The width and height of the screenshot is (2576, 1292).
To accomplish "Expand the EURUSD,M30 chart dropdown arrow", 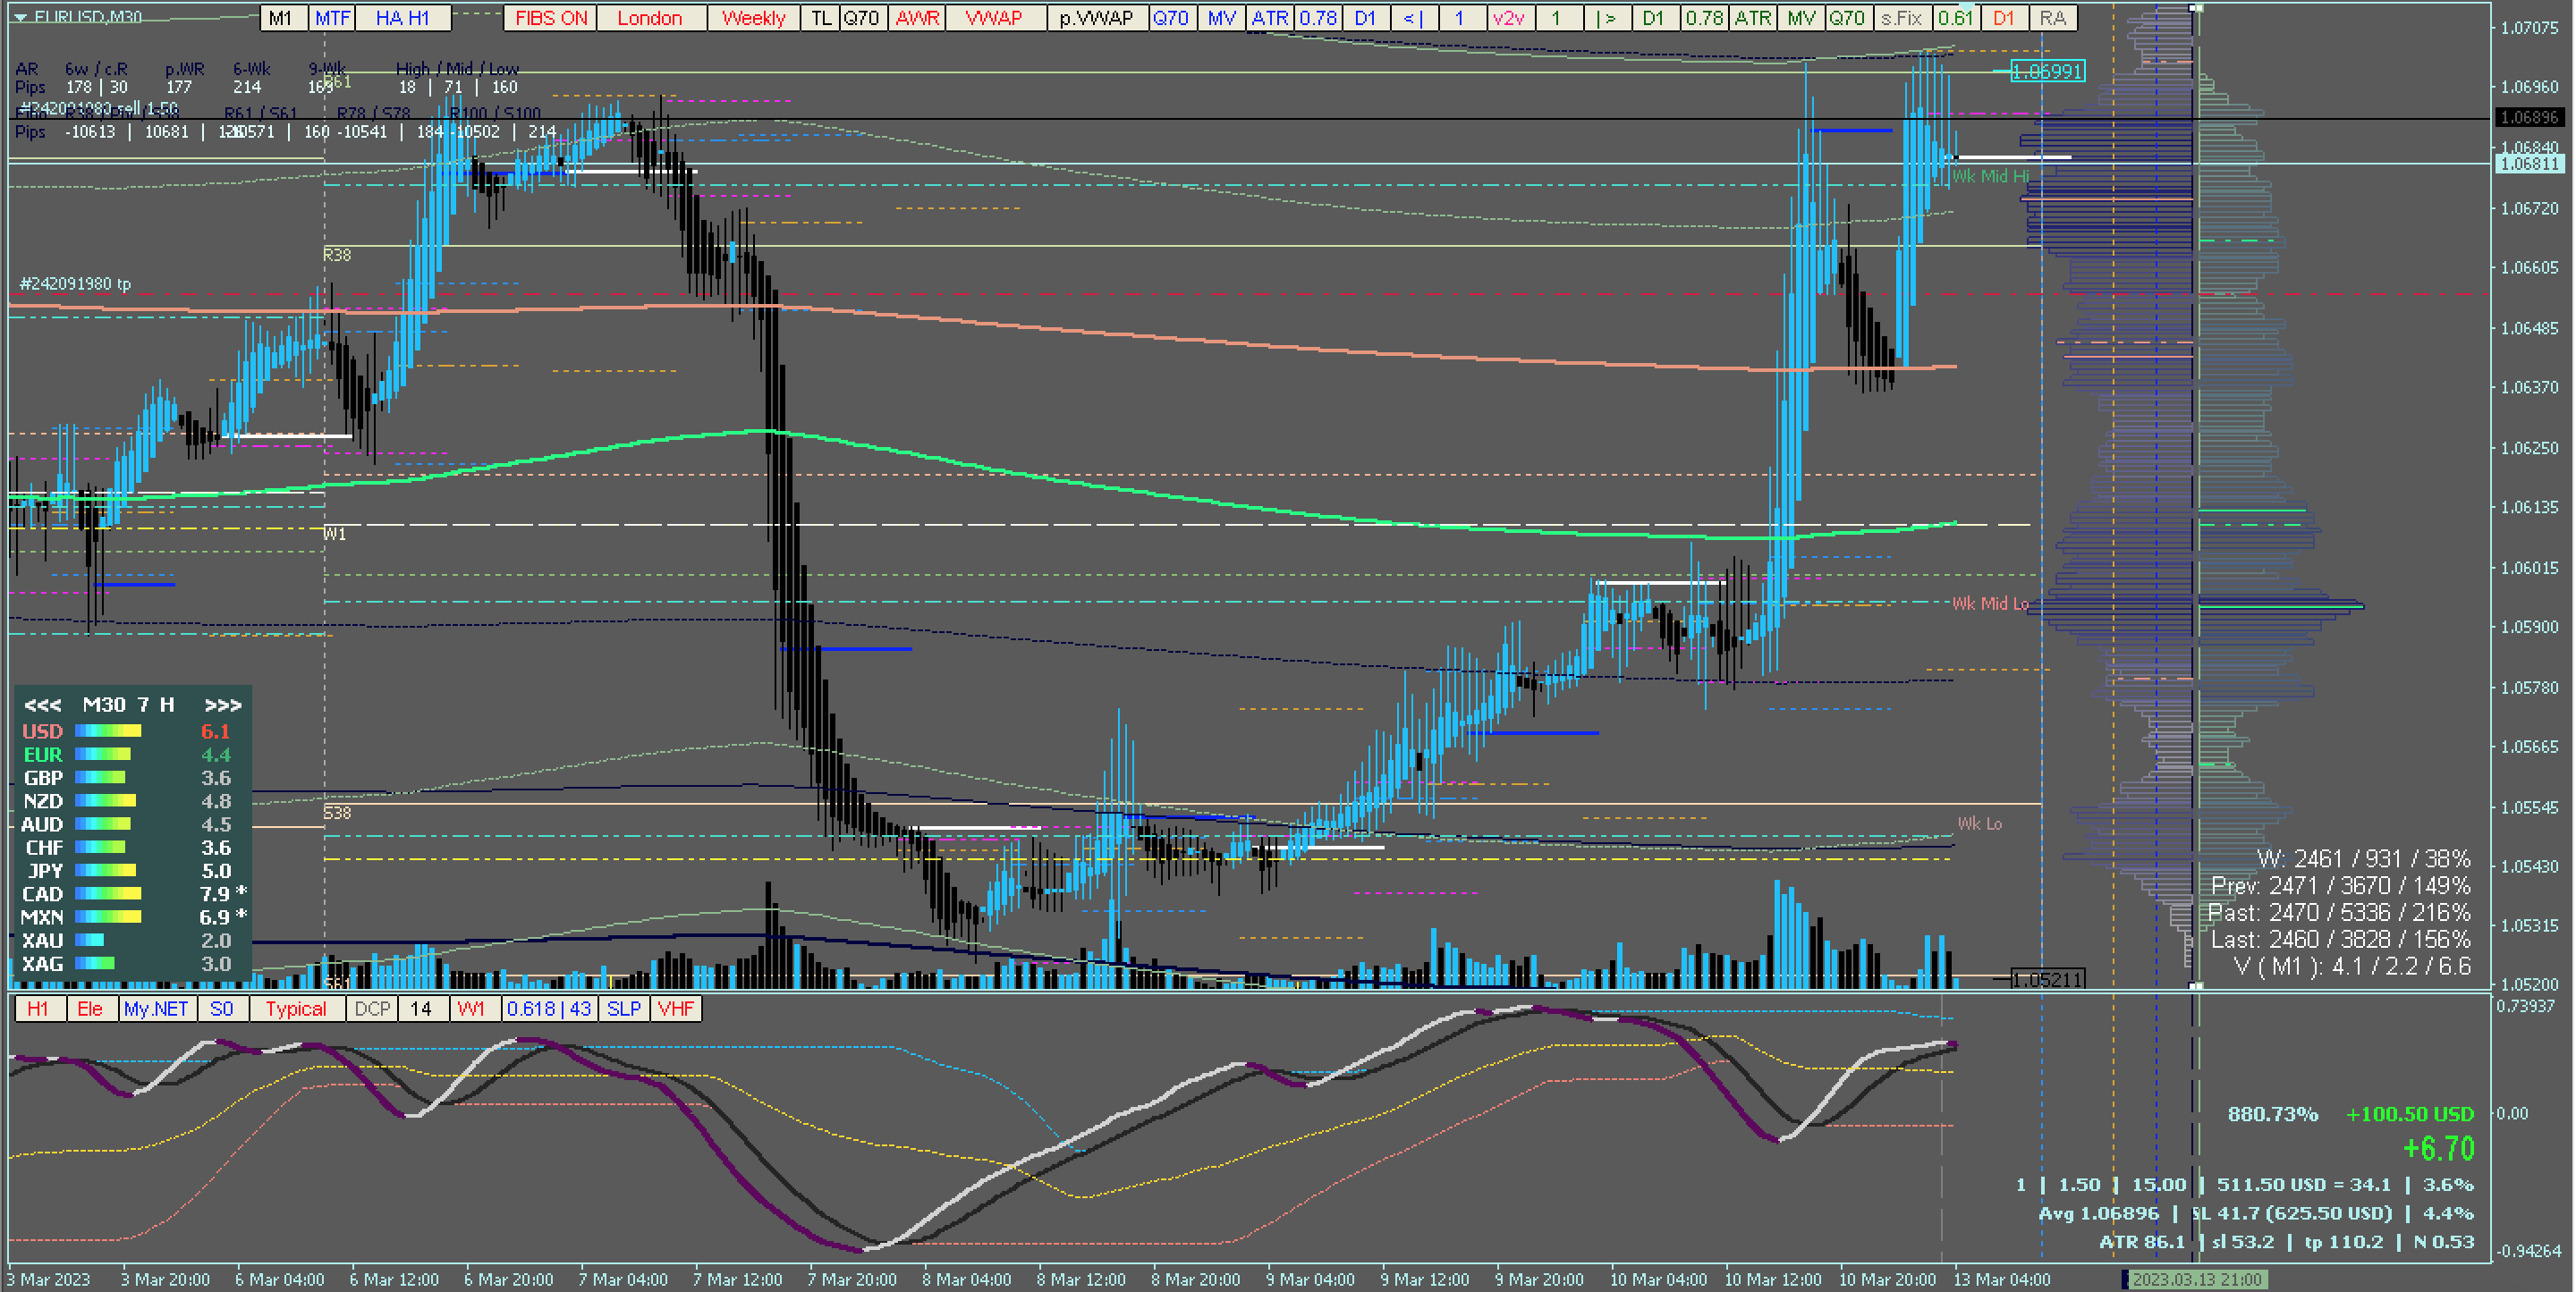I will (x=20, y=17).
